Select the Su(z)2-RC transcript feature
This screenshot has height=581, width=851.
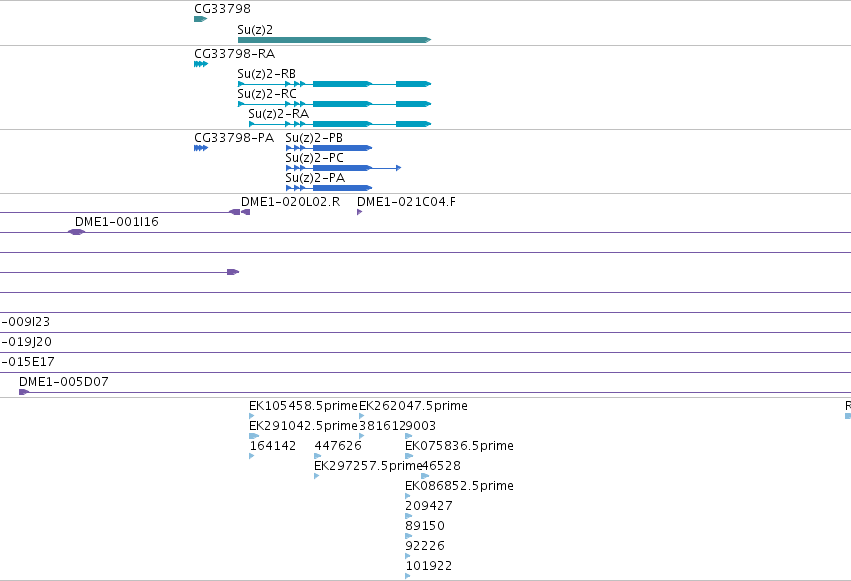coord(334,104)
